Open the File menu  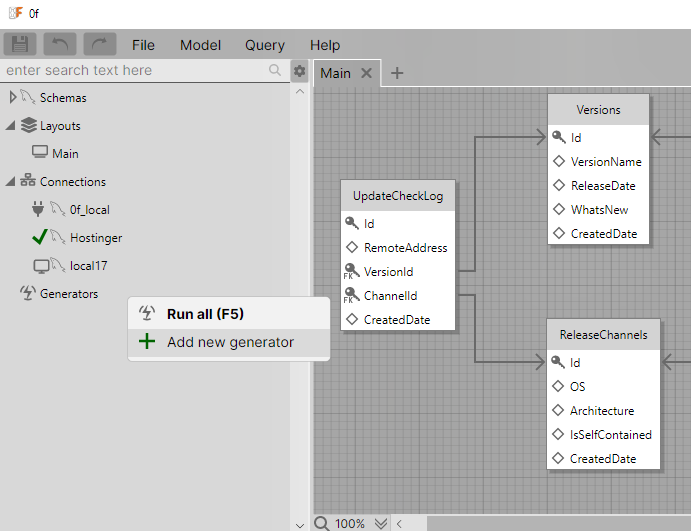tap(143, 45)
